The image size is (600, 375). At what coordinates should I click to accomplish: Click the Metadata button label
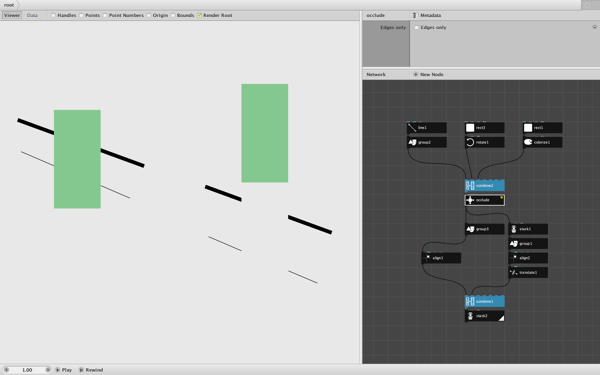430,15
